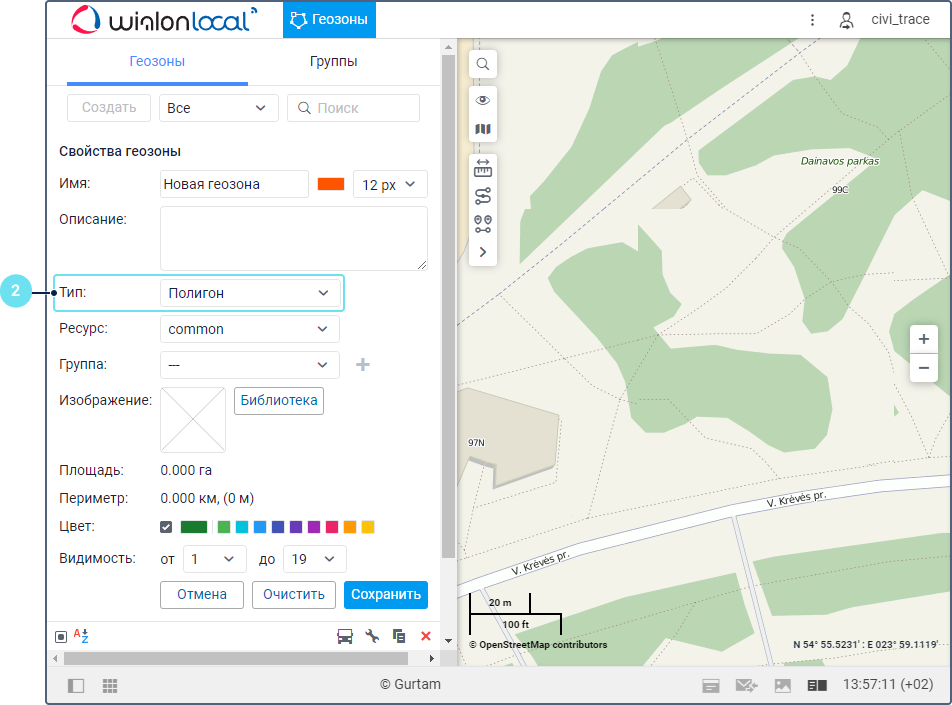Screen dimensions: 952x705
Task: Switch to the Группы tab
Action: [333, 62]
